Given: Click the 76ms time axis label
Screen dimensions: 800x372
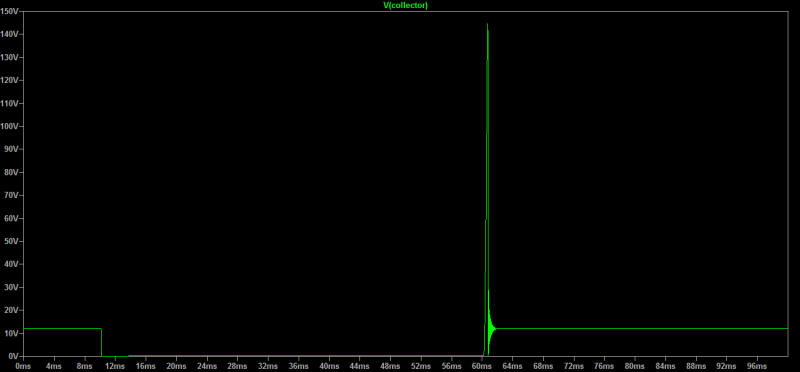Looking at the screenshot, I should click(605, 366).
